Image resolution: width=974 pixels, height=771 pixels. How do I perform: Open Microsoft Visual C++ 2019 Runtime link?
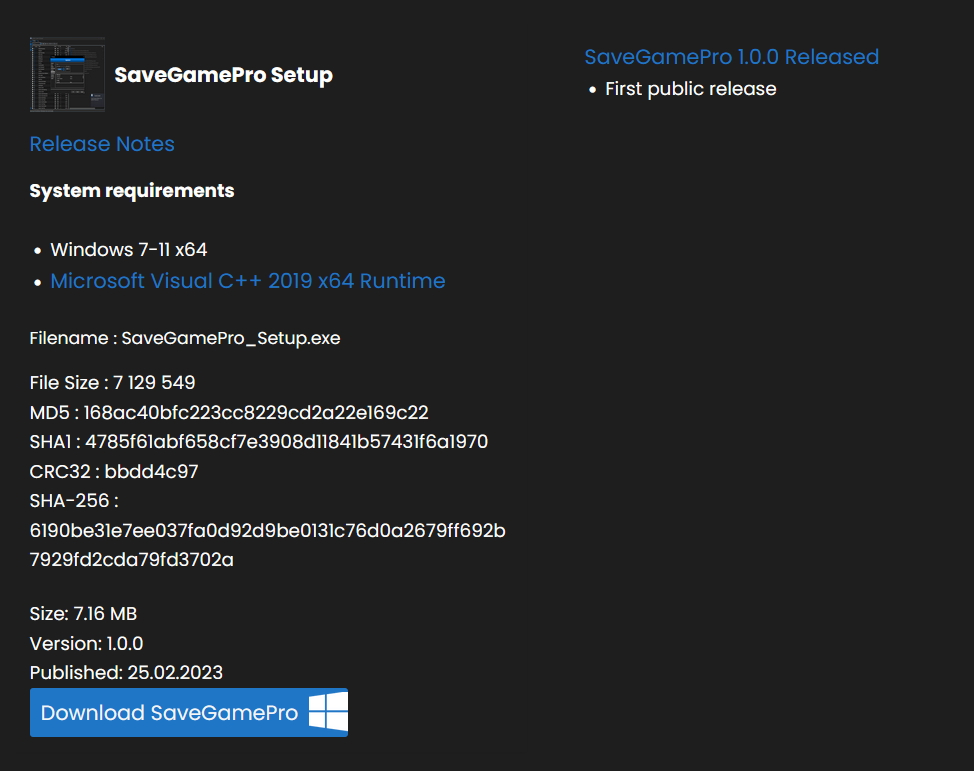[248, 281]
